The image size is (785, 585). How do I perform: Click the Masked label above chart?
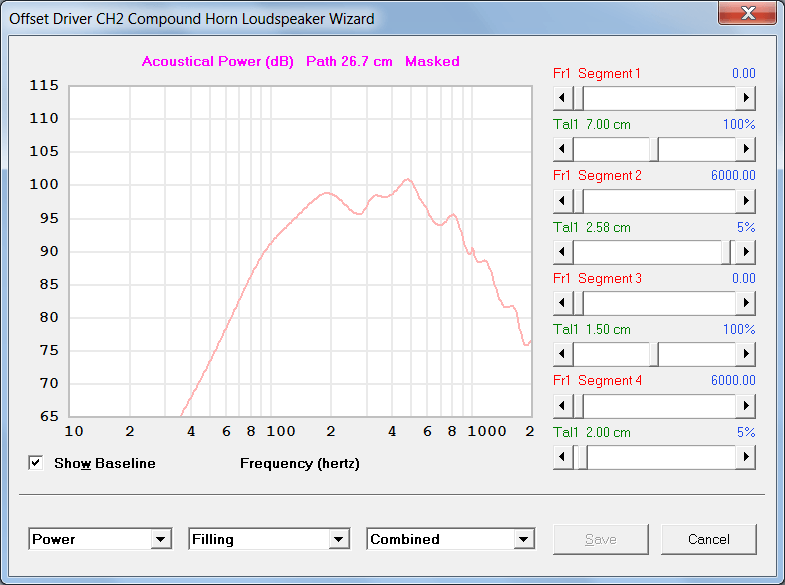(x=432, y=61)
